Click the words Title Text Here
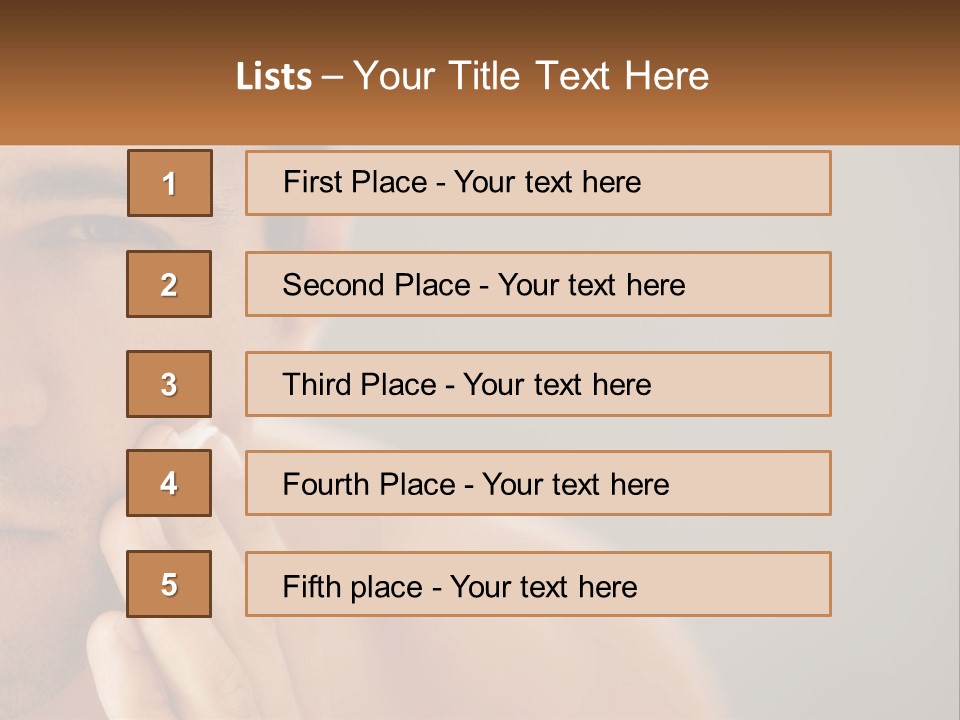 coord(579,76)
